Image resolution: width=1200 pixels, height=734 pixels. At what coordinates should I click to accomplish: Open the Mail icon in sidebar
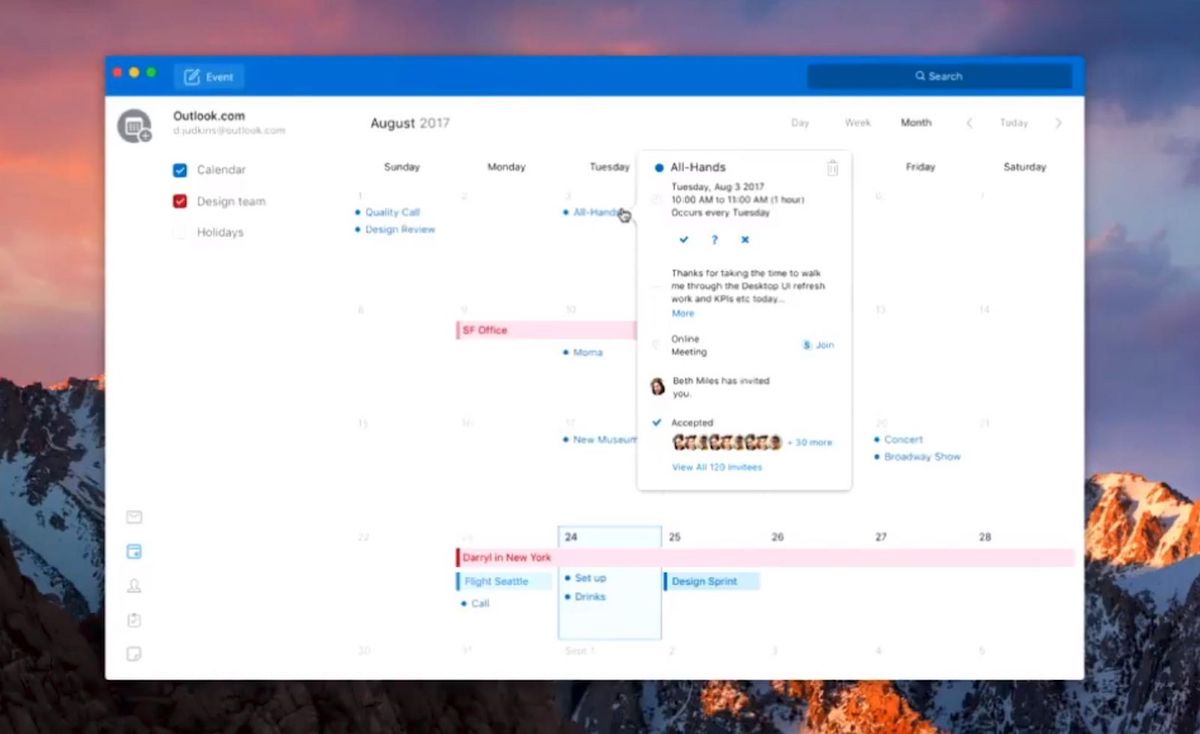[134, 517]
